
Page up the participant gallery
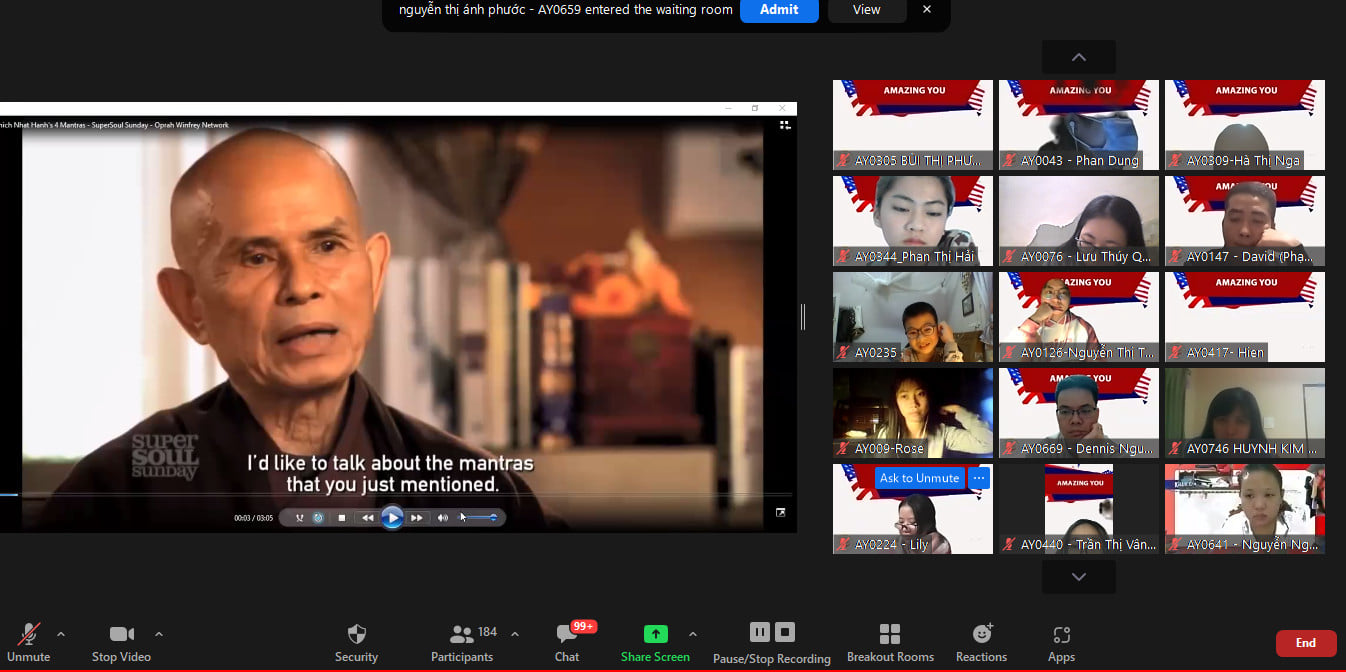(1079, 57)
